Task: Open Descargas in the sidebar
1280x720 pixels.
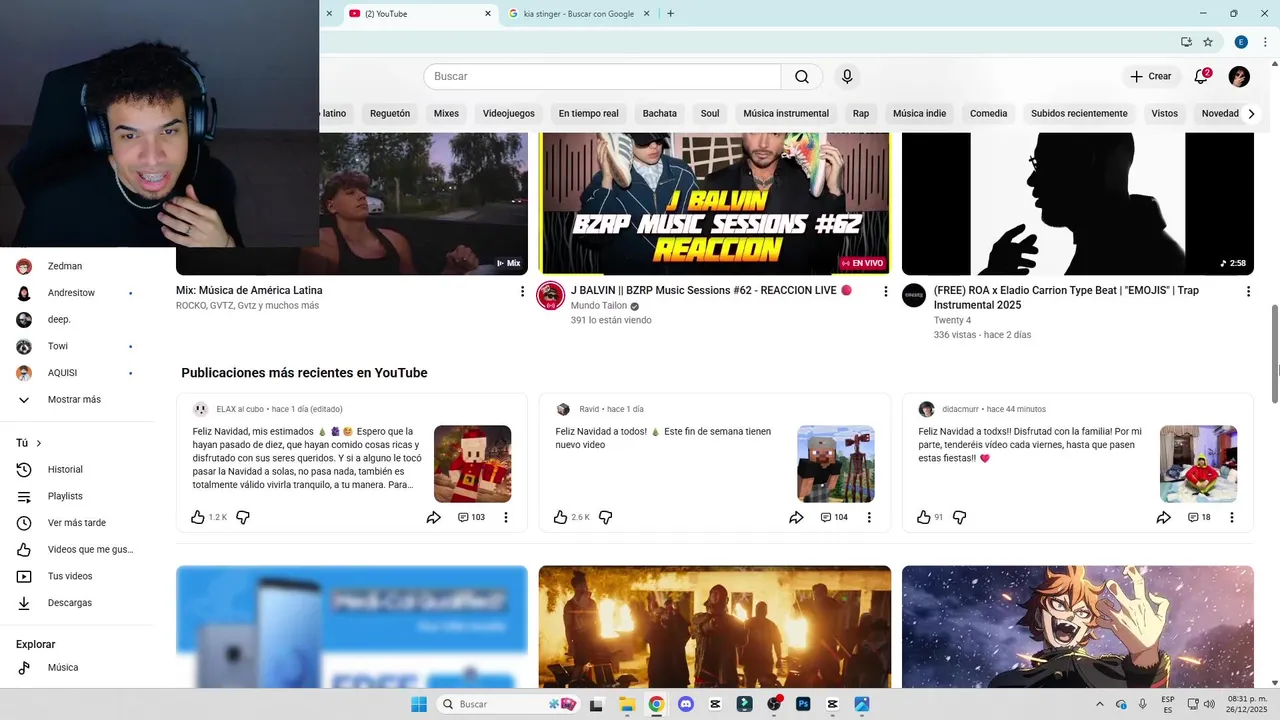Action: point(70,603)
